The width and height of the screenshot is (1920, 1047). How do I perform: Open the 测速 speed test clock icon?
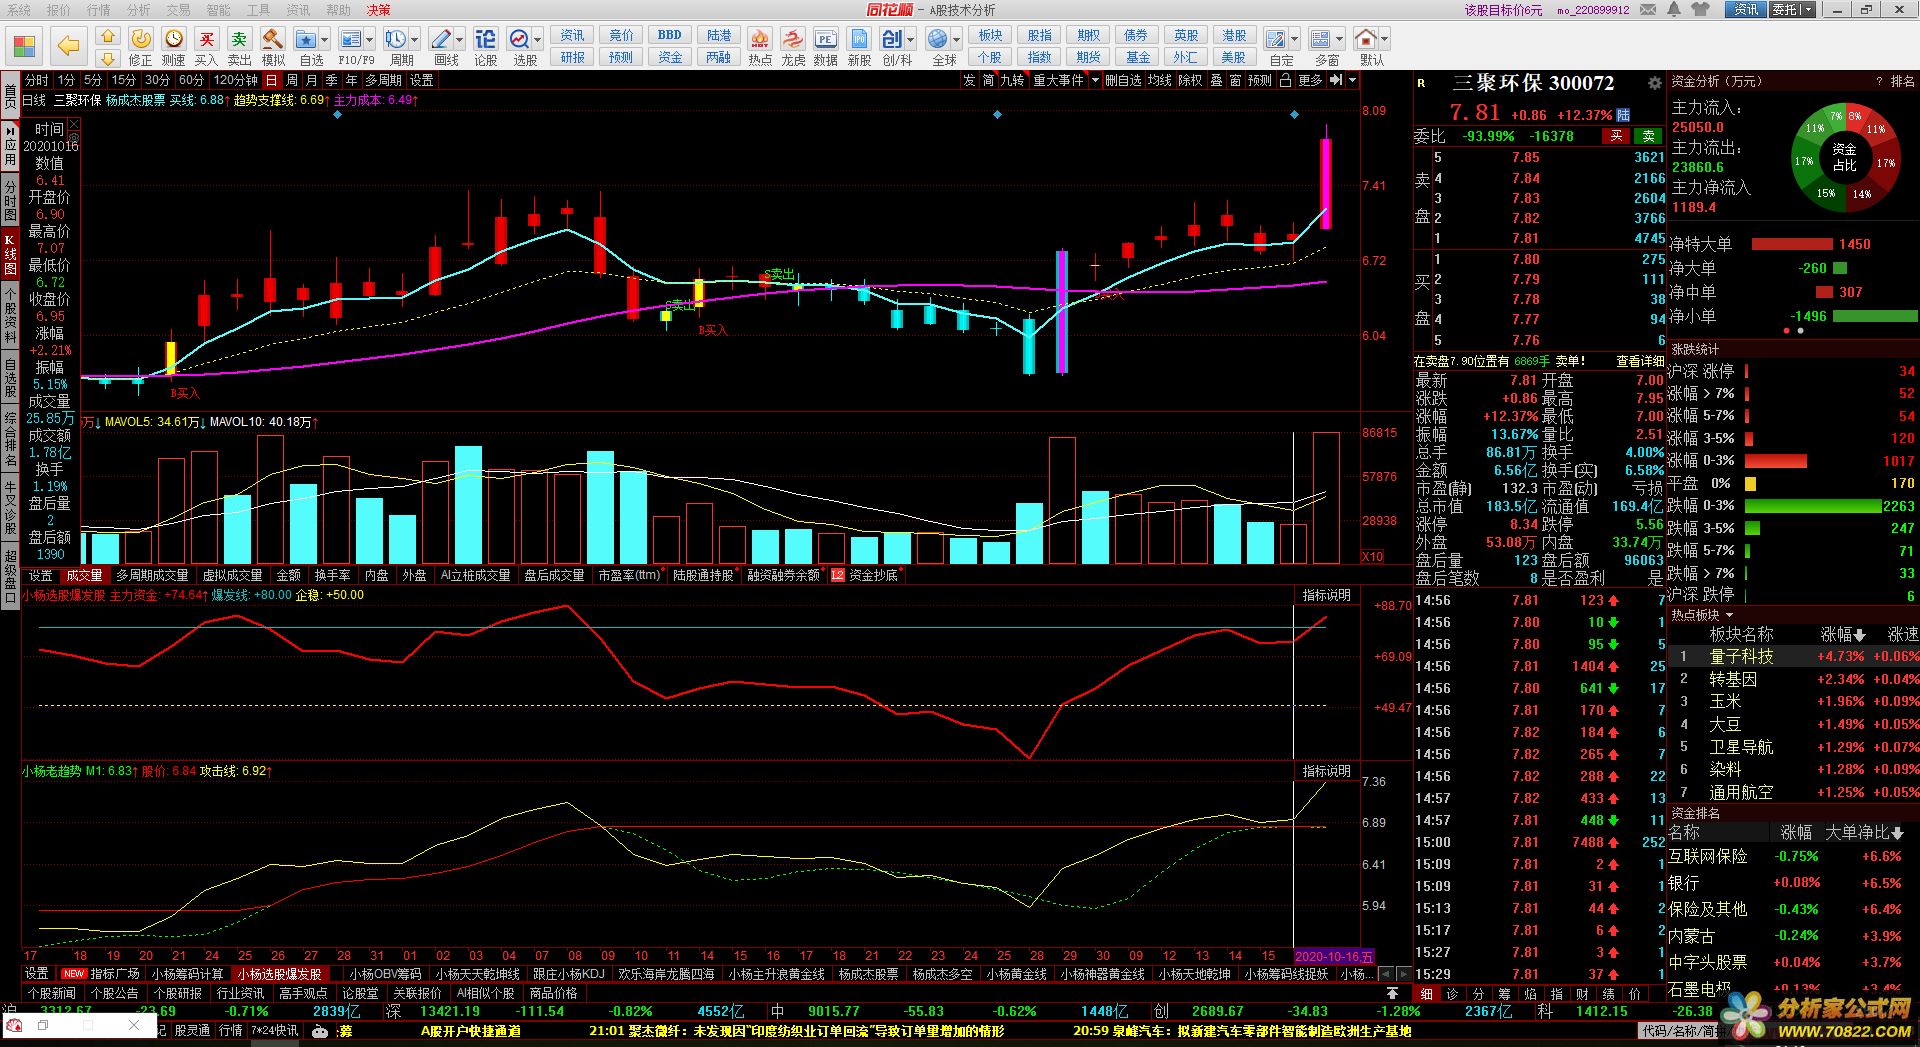[174, 39]
